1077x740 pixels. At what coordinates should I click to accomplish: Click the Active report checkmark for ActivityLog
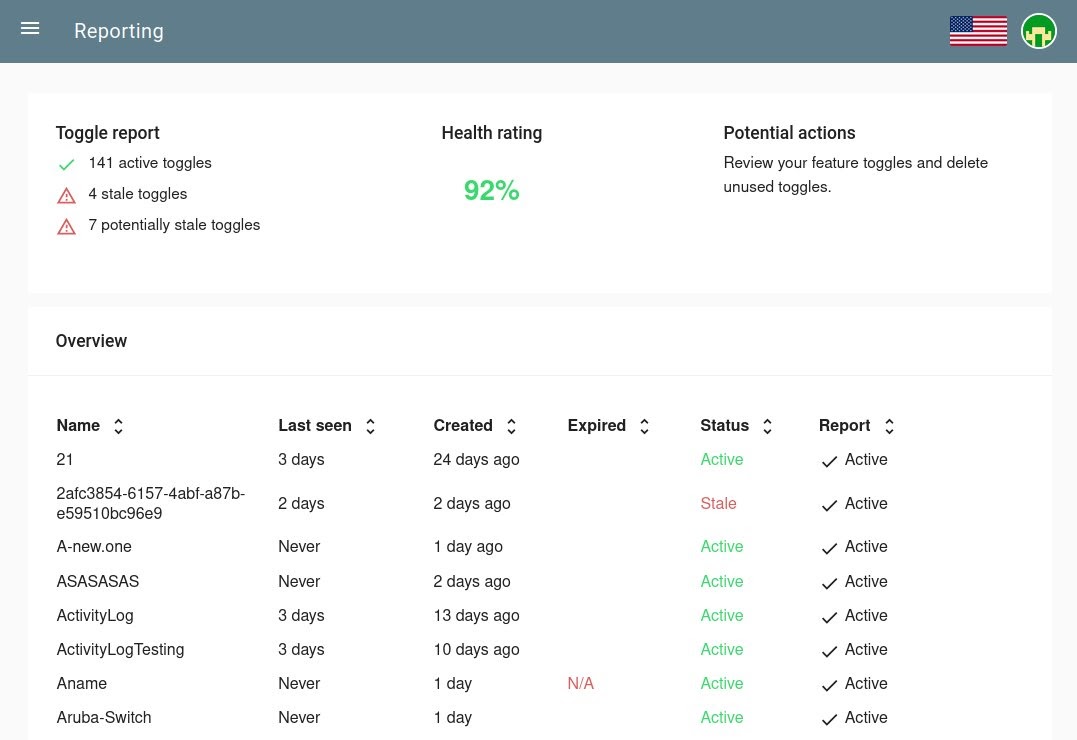(829, 617)
